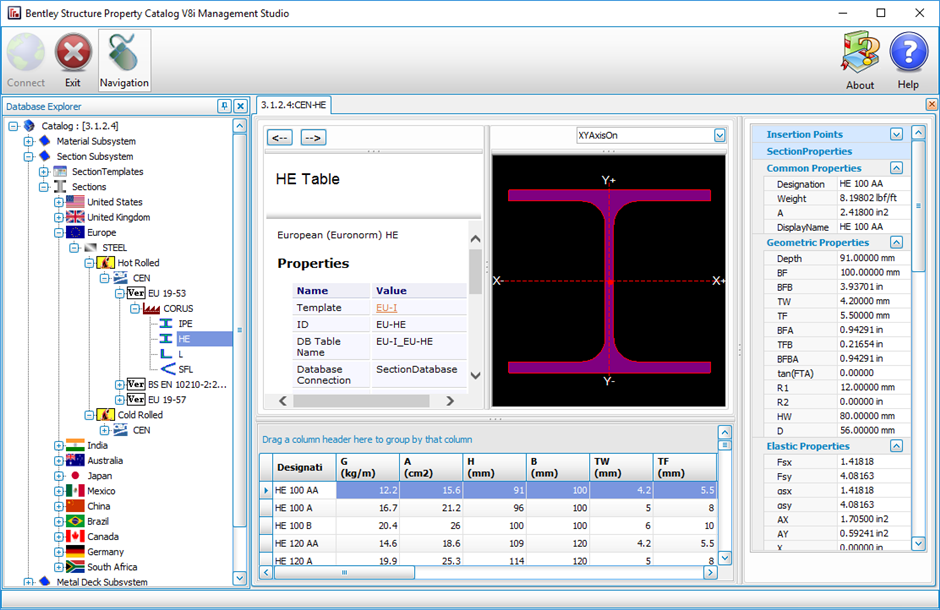Image resolution: width=940 pixels, height=610 pixels.
Task: Open Help with the blue question icon
Action: click(908, 52)
